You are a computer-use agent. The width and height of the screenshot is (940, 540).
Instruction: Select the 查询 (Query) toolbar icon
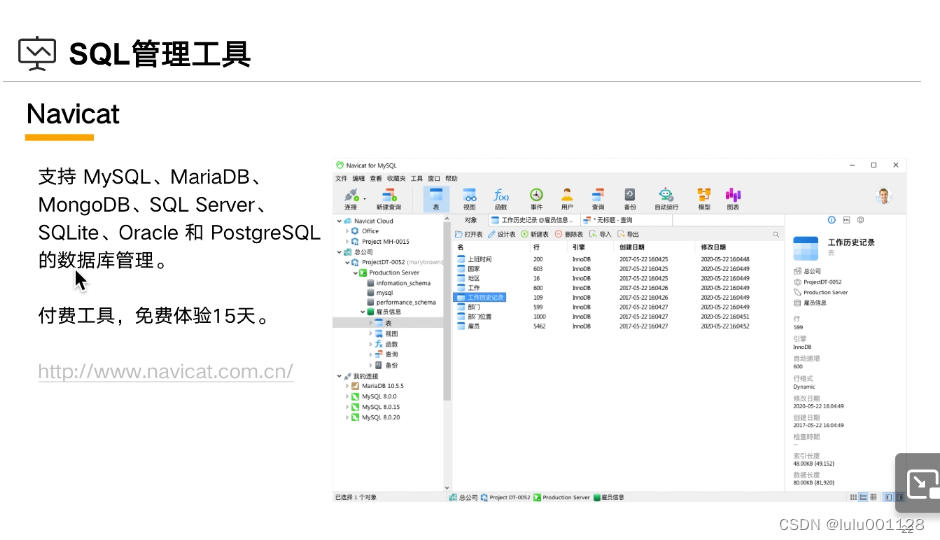[x=598, y=198]
